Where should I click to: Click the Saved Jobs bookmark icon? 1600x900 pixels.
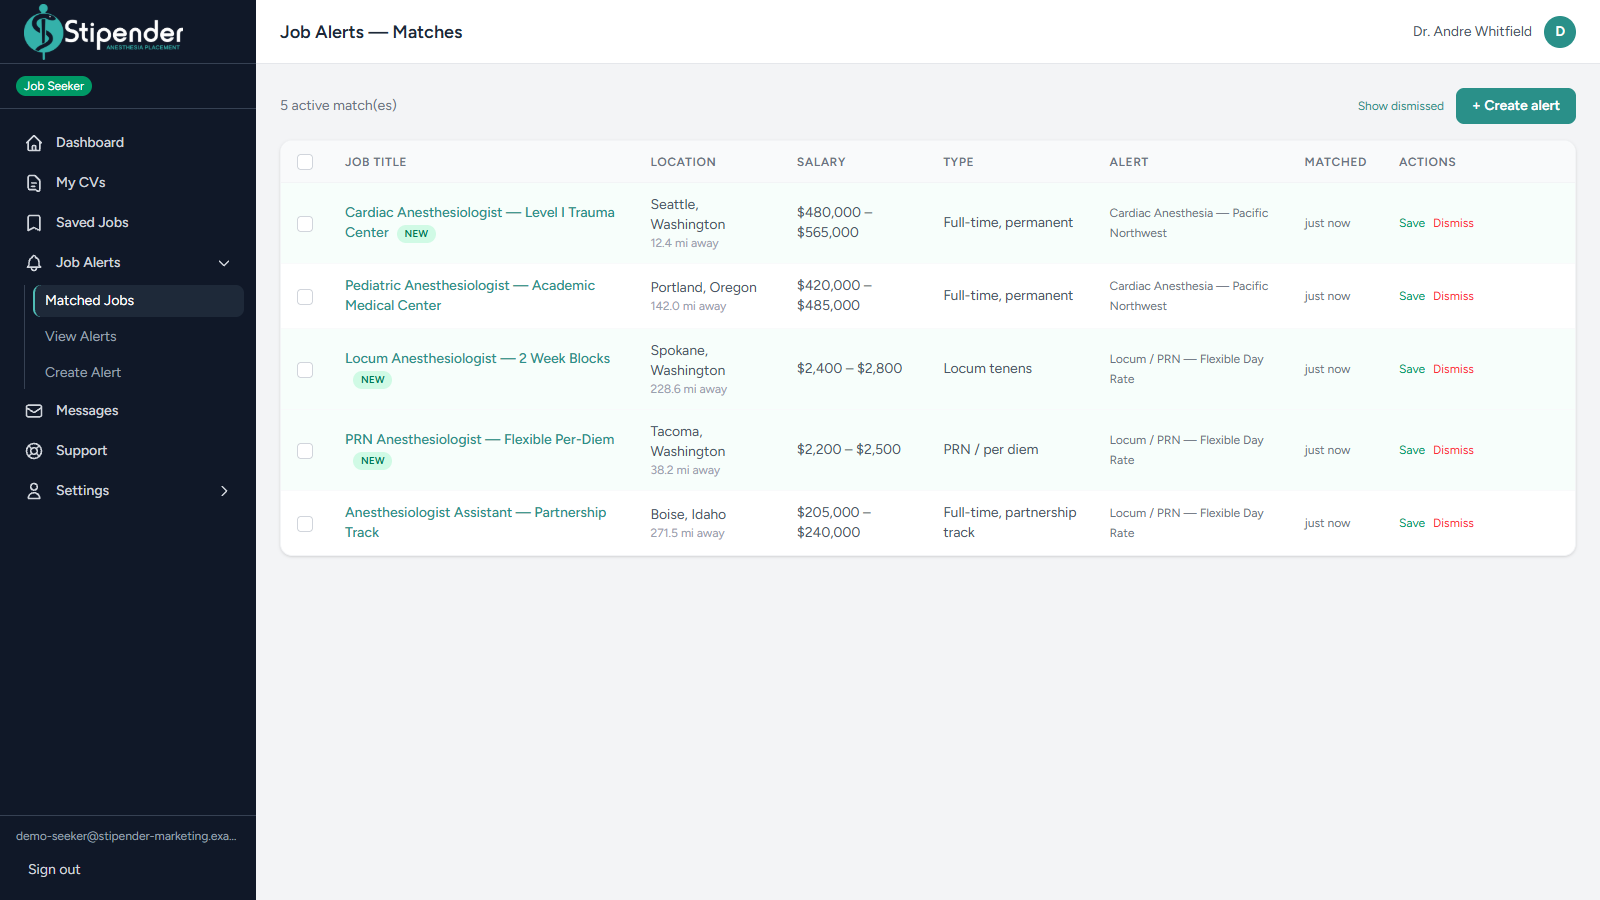tap(34, 223)
